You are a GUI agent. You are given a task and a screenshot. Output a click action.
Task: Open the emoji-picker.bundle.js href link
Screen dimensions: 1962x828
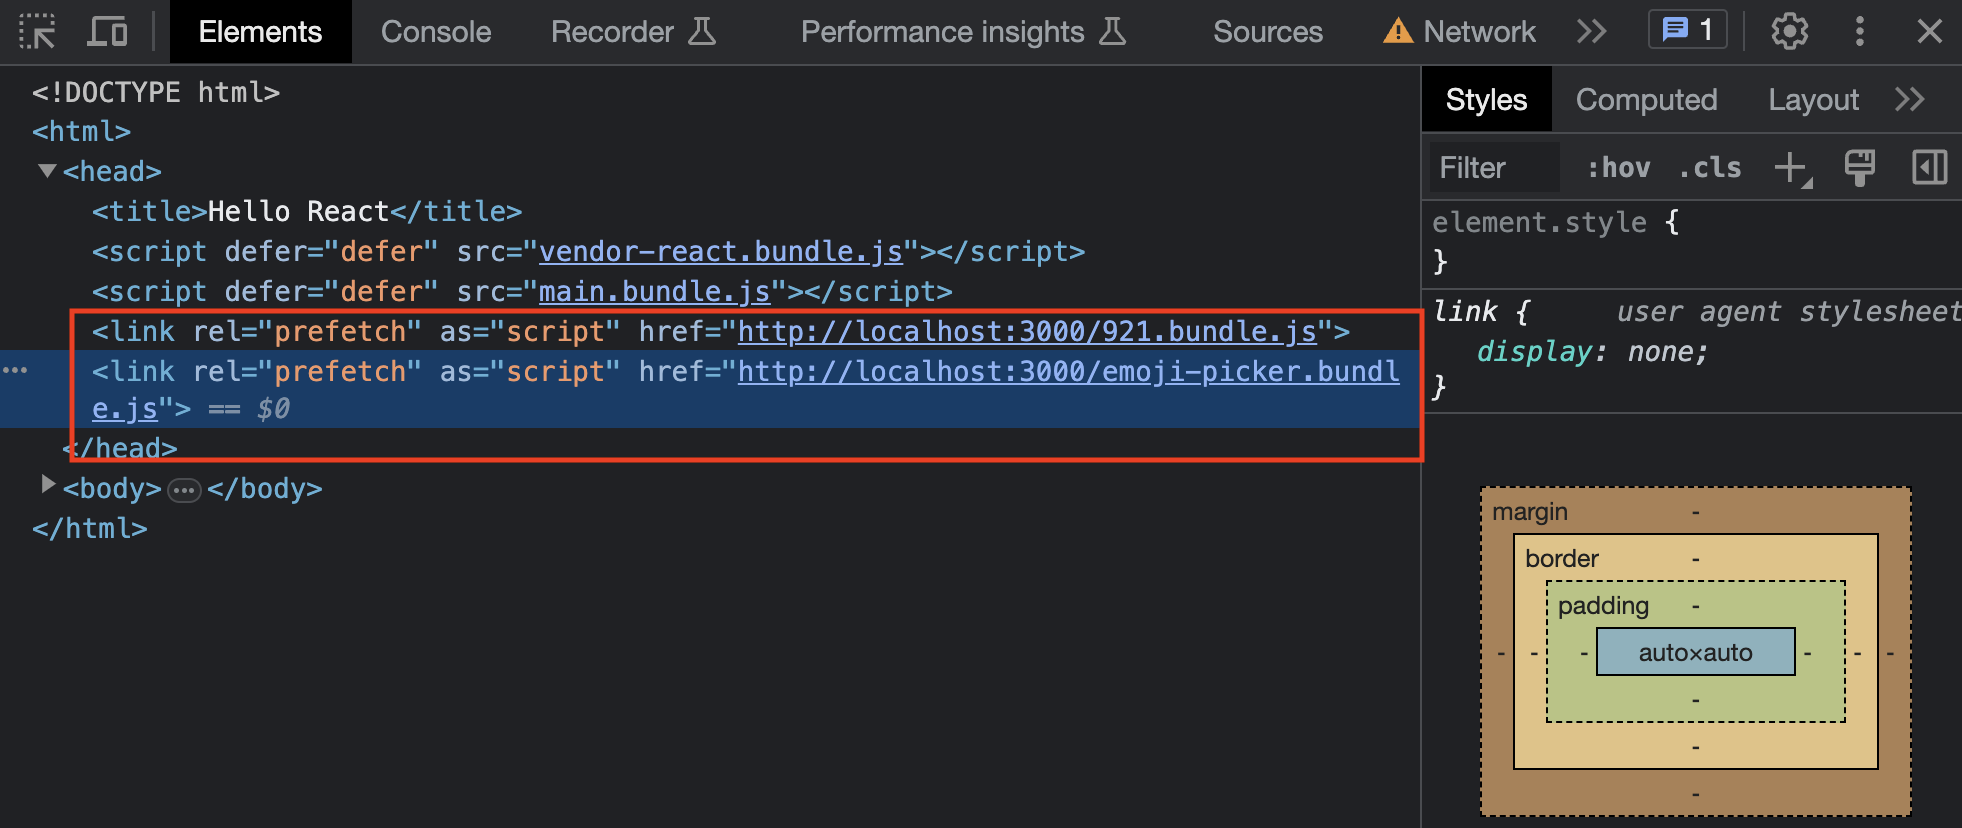[x=1068, y=372]
